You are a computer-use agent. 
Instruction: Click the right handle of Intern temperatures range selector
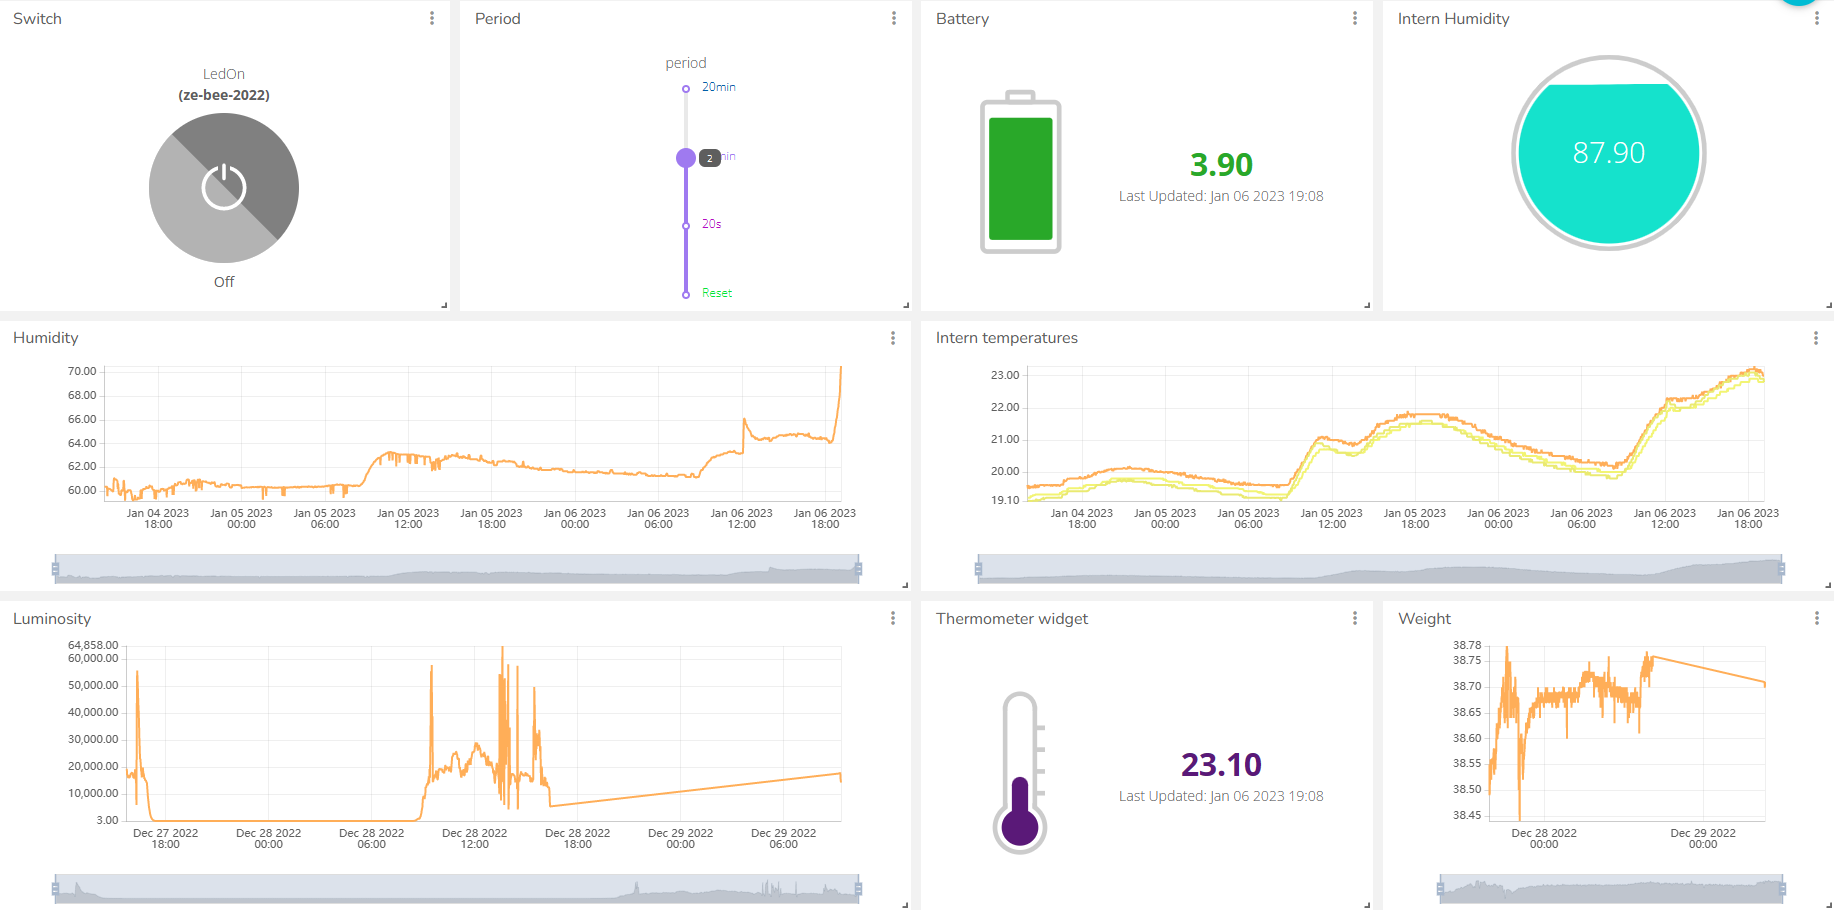click(x=1781, y=569)
